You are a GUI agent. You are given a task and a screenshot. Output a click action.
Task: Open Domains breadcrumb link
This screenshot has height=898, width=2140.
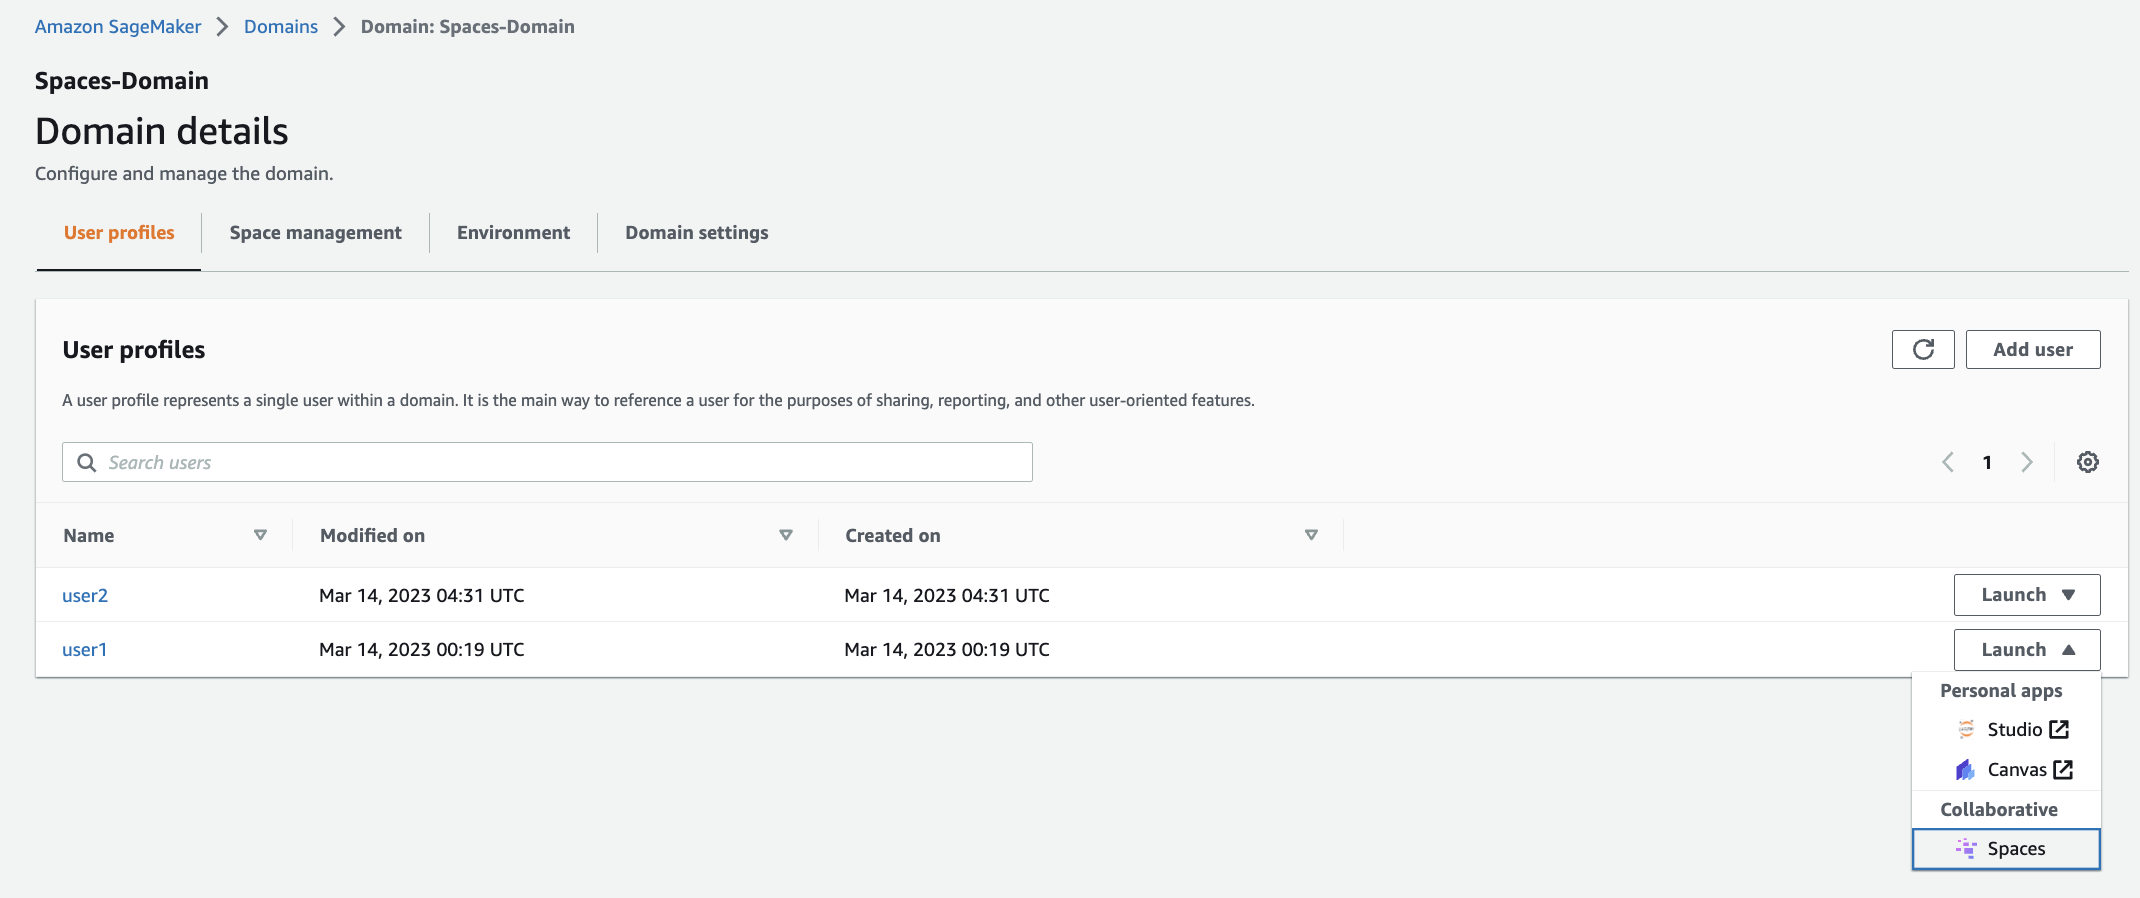[x=281, y=27]
